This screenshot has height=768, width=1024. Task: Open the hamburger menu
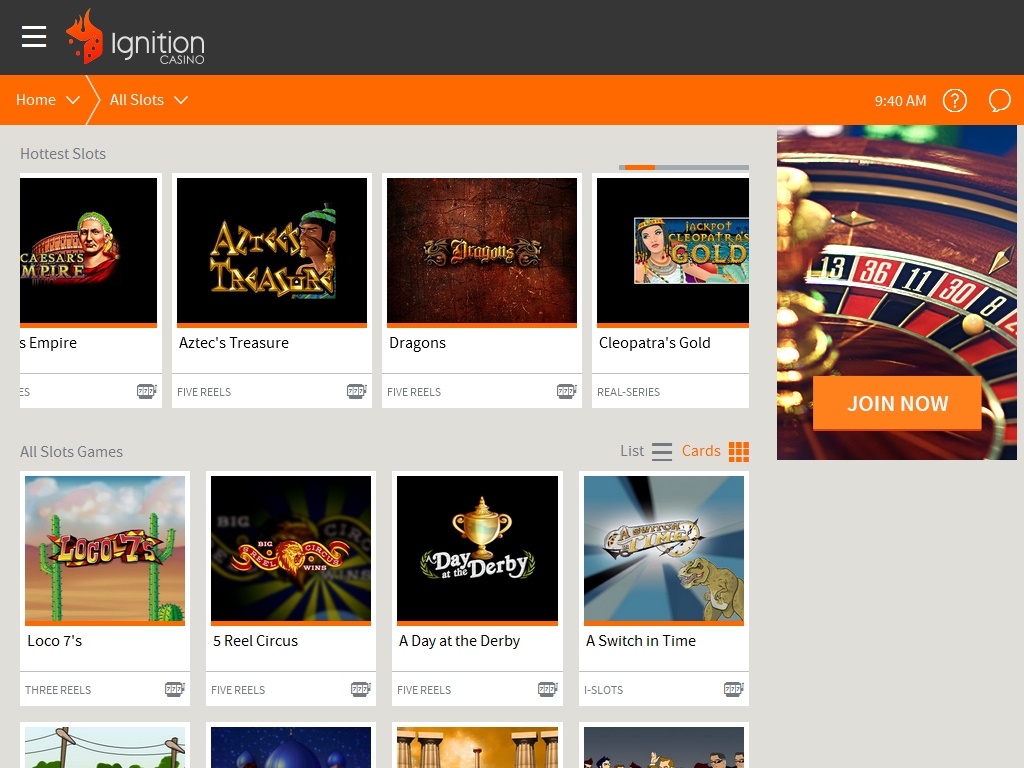coord(34,37)
